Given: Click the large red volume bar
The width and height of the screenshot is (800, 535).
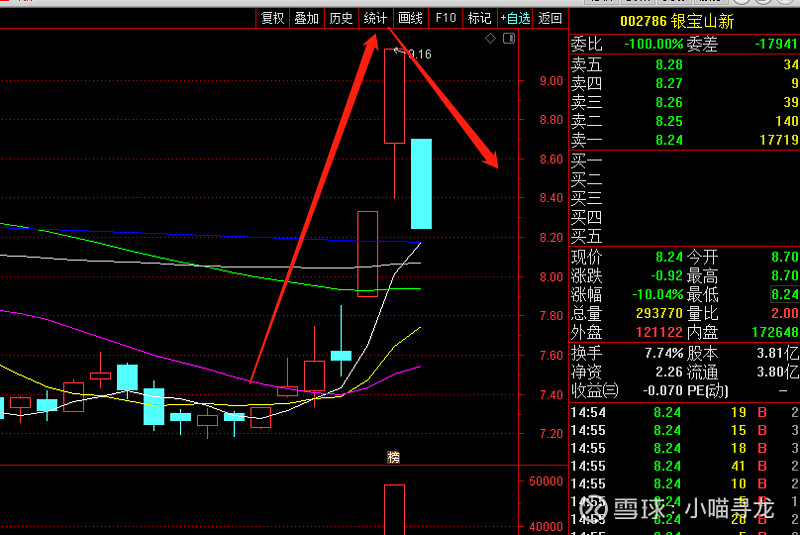Looking at the screenshot, I should coord(394,509).
